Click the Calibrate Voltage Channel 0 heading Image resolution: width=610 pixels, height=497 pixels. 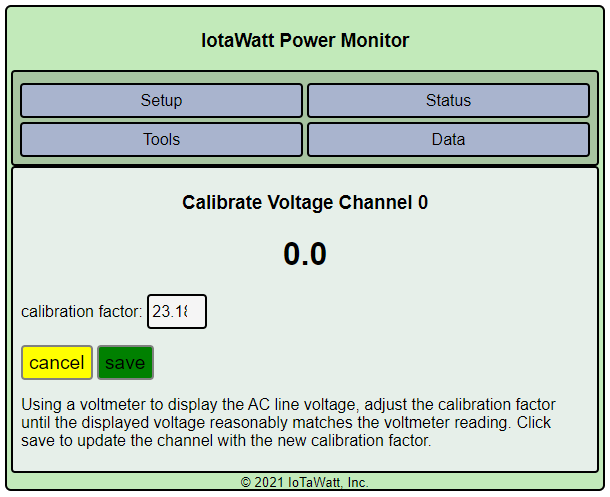[x=305, y=202]
